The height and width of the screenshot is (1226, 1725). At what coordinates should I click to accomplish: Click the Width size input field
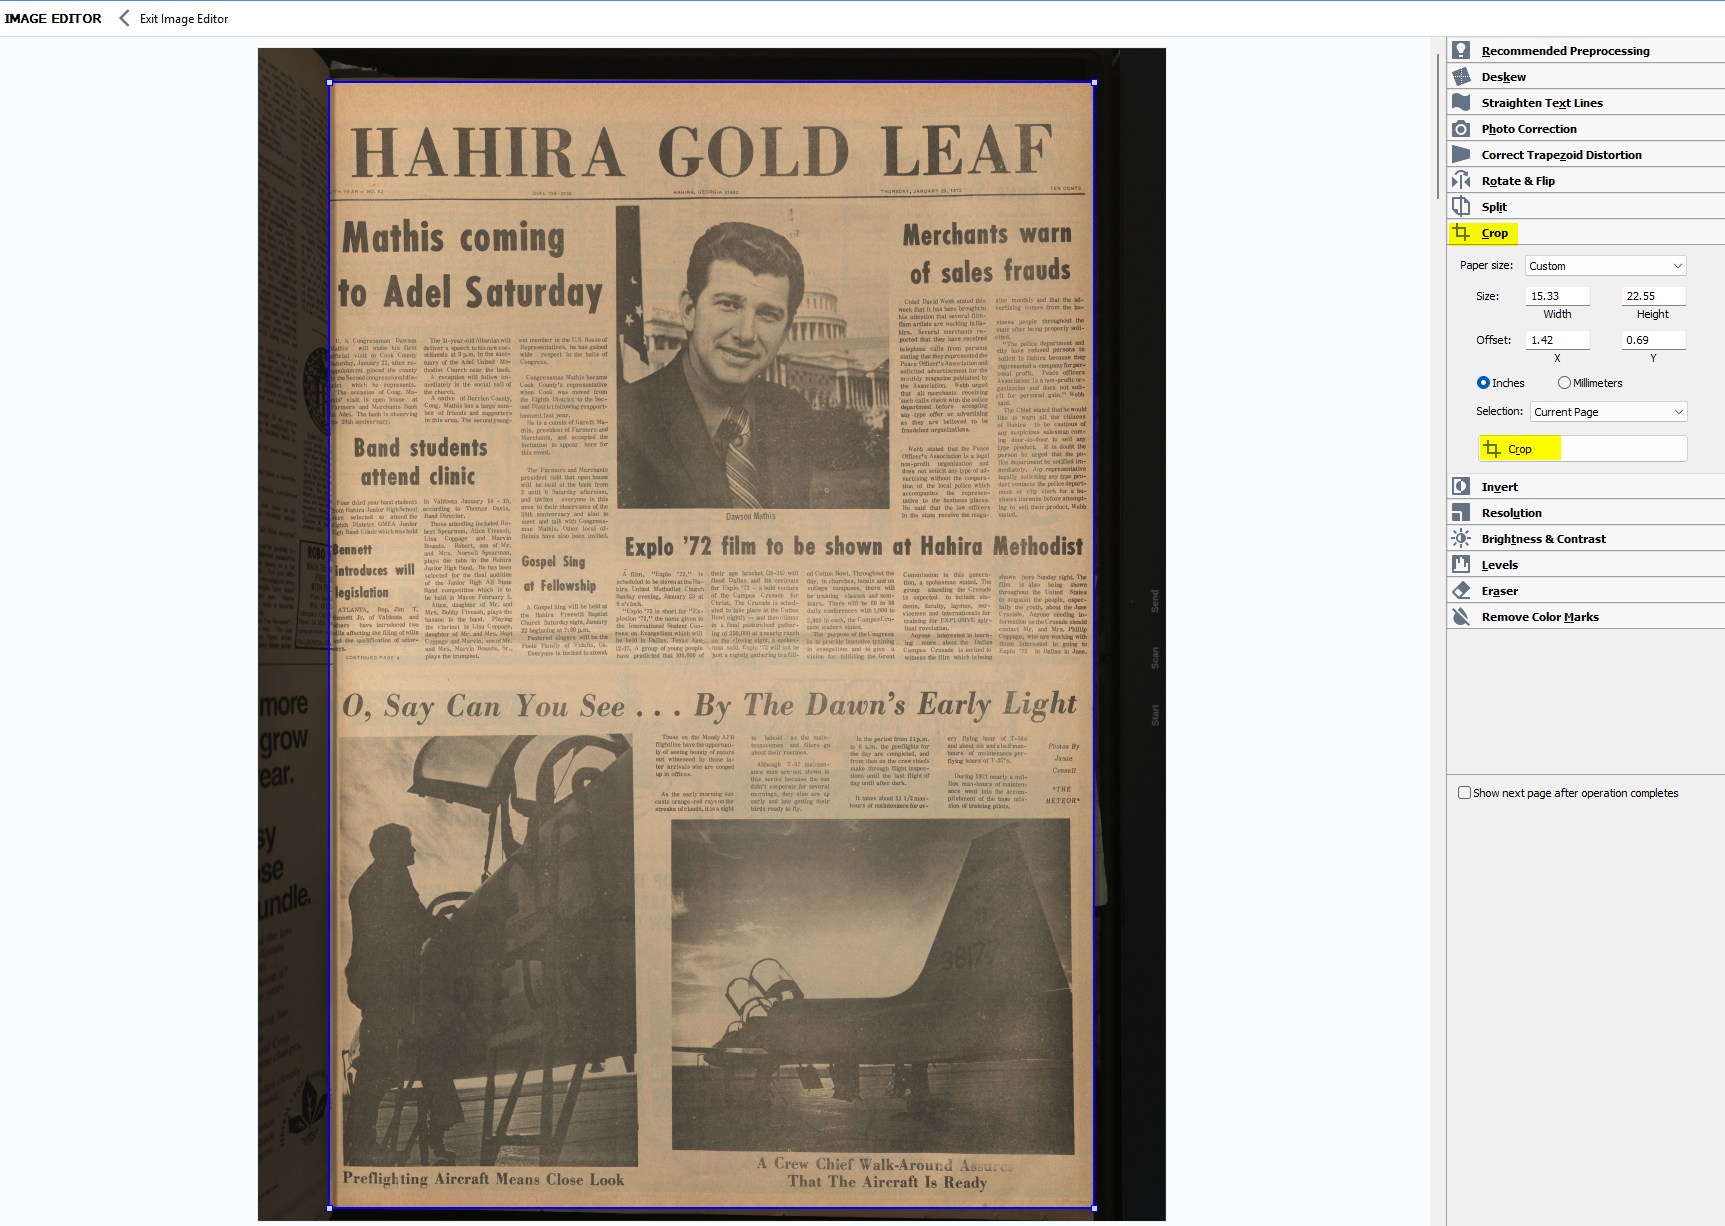point(1557,296)
